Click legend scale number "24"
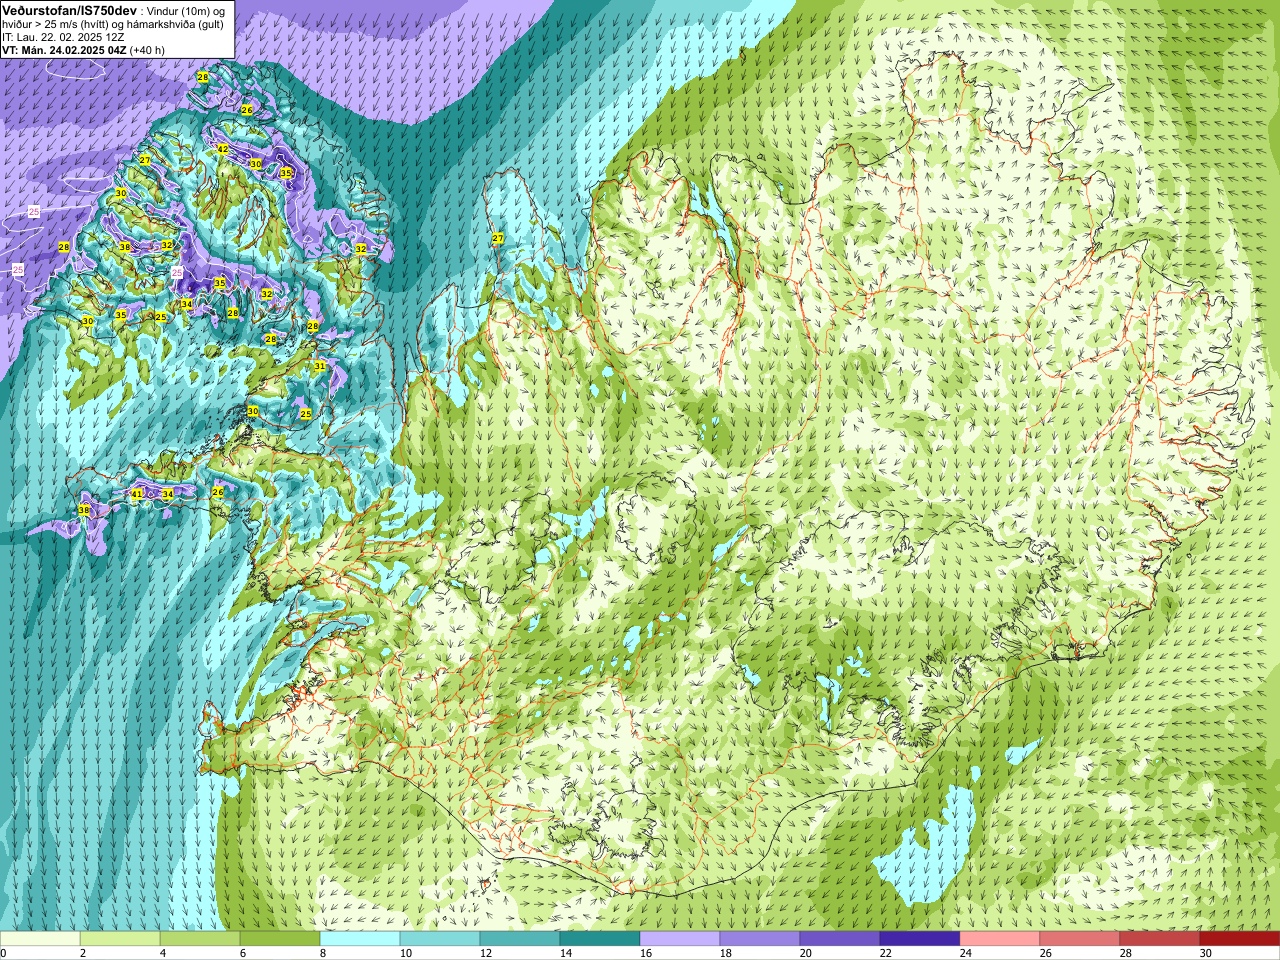Screen dimensions: 1280x960 point(966,953)
